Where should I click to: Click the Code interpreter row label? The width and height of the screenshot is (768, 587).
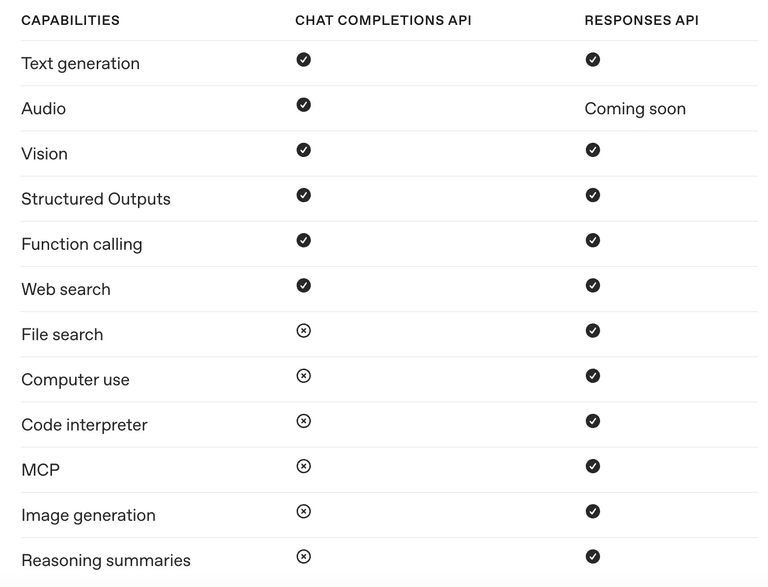pyautogui.click(x=84, y=425)
